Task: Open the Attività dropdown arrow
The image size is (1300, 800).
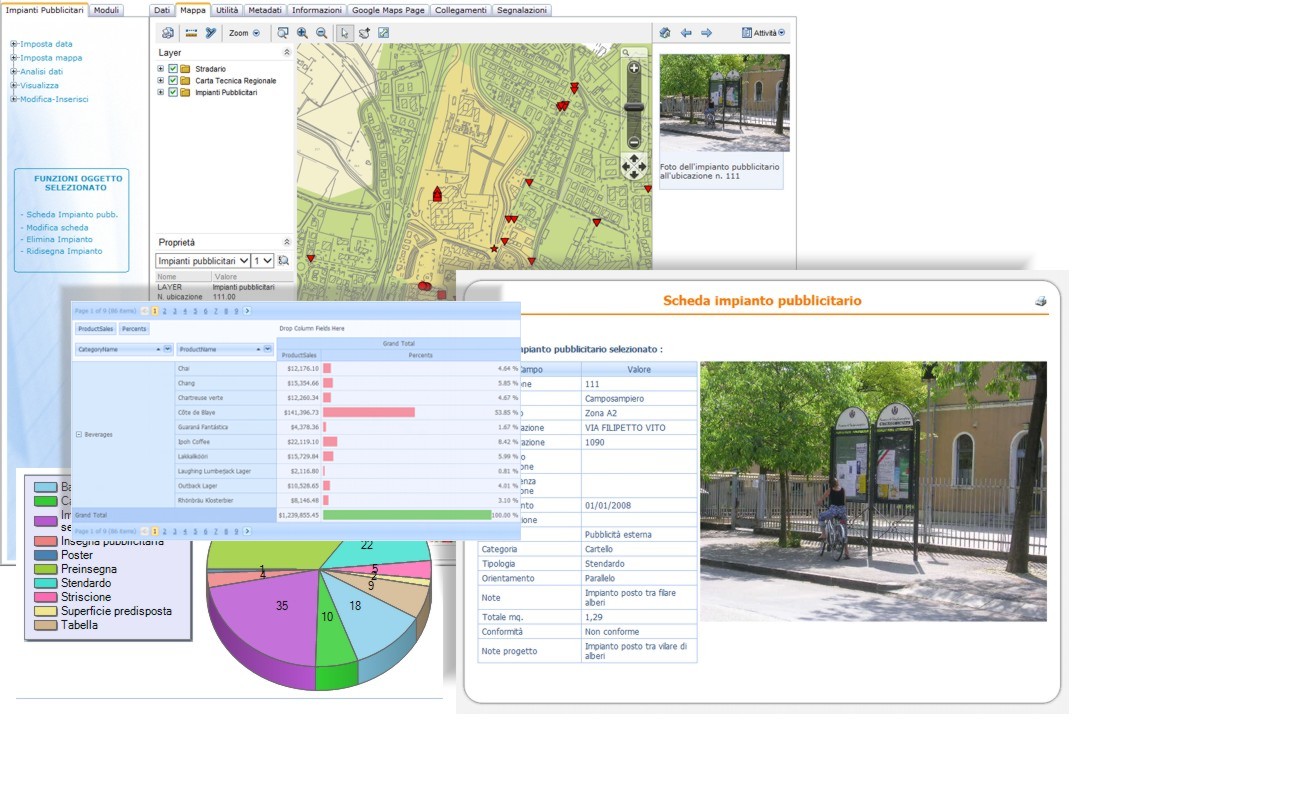Action: [782, 33]
